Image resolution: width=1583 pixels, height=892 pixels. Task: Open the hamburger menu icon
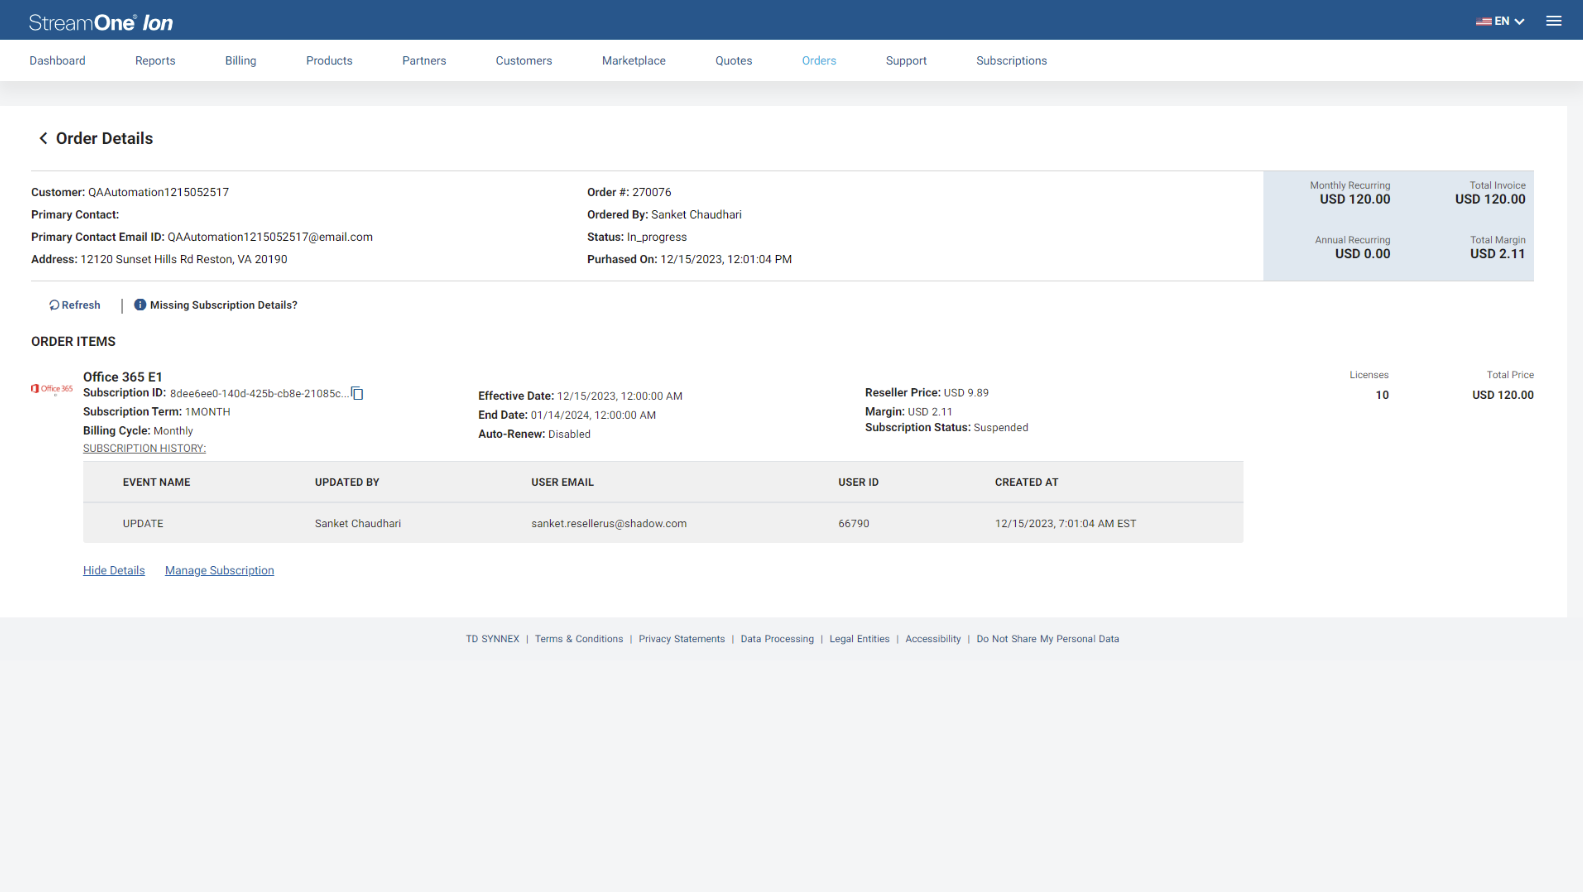pyautogui.click(x=1553, y=21)
